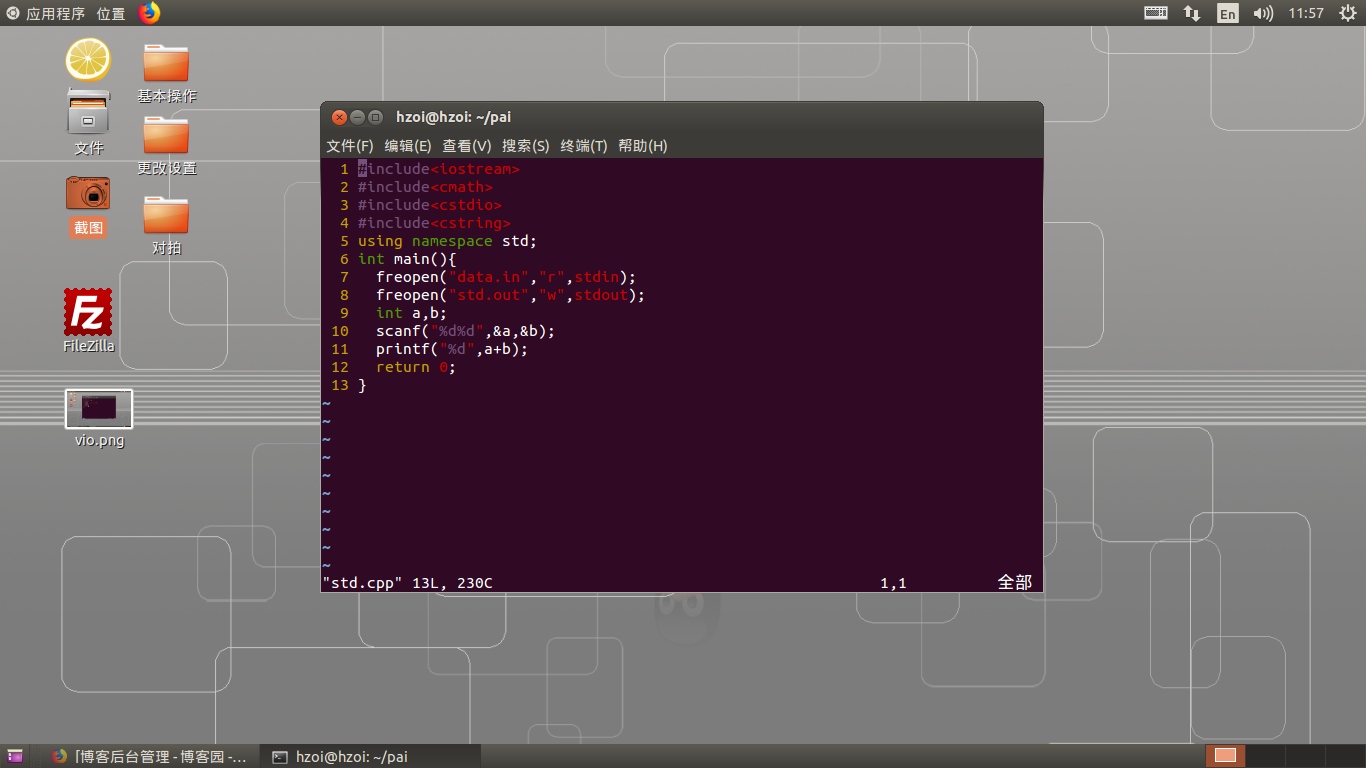Maximize the terminal window

coord(375,117)
